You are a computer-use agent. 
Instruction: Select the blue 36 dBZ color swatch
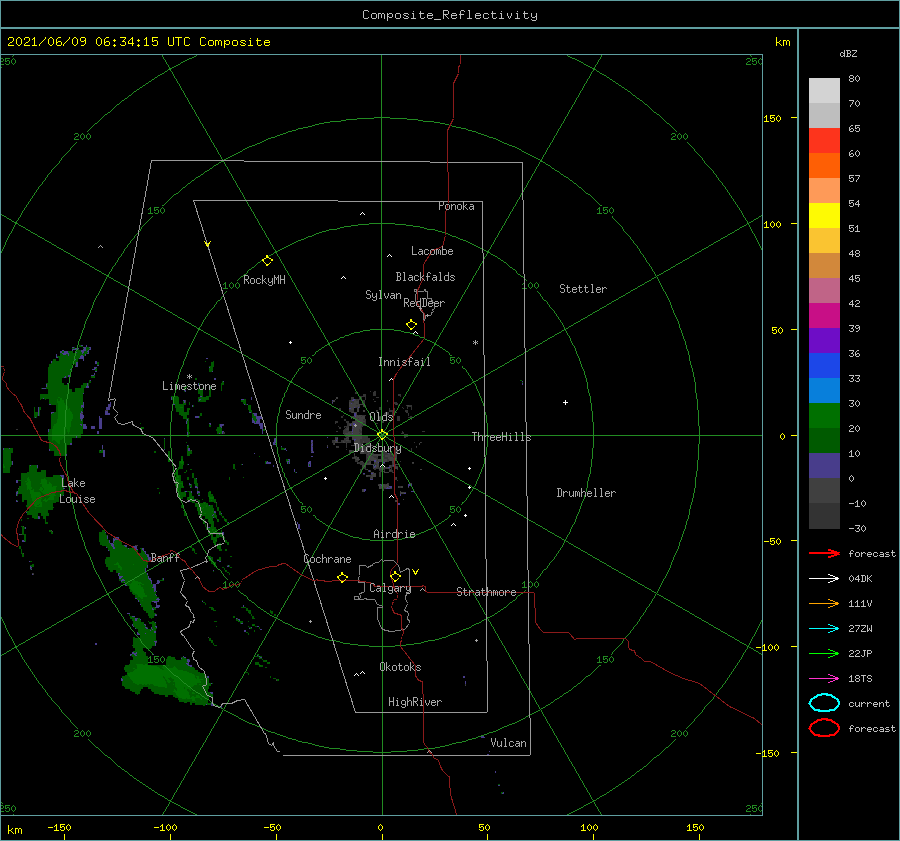coord(824,366)
